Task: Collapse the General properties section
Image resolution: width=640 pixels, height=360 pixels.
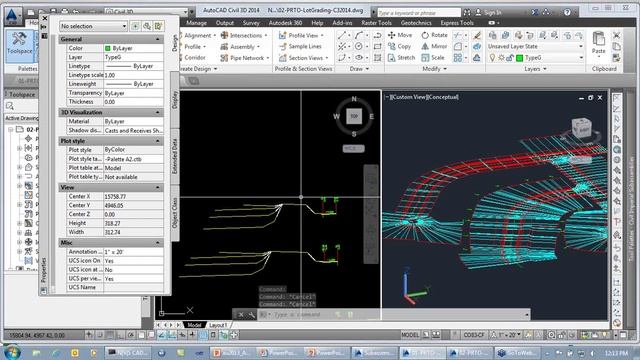Action: click(x=158, y=40)
